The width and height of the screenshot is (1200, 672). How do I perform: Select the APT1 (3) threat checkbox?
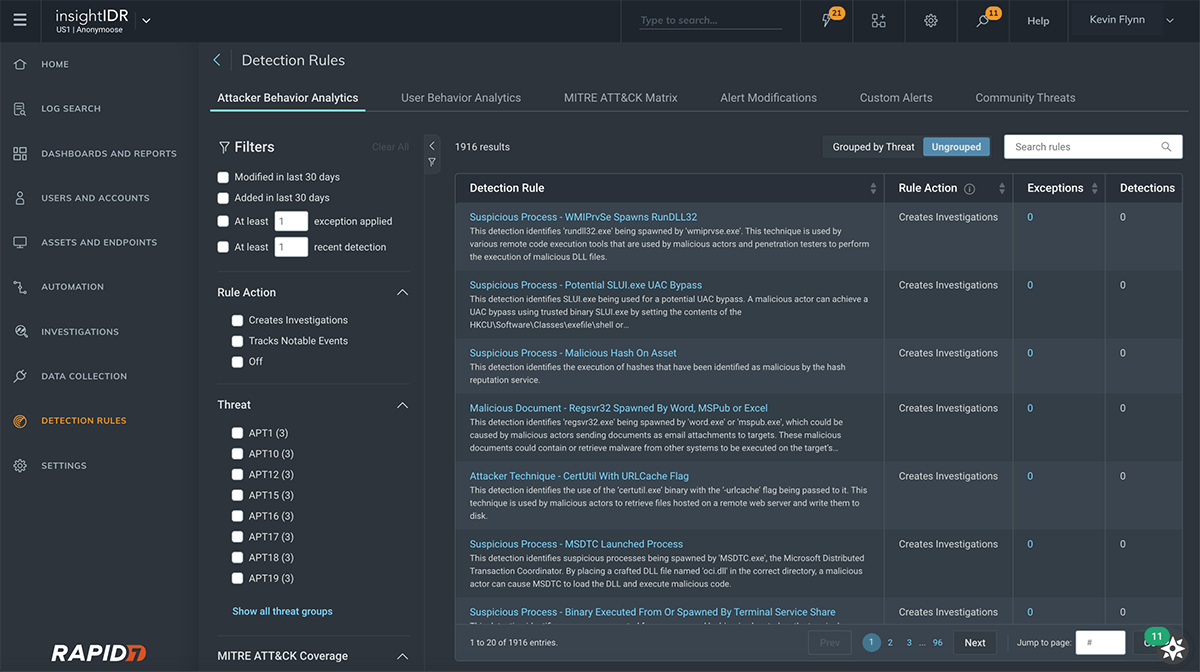pyautogui.click(x=237, y=433)
